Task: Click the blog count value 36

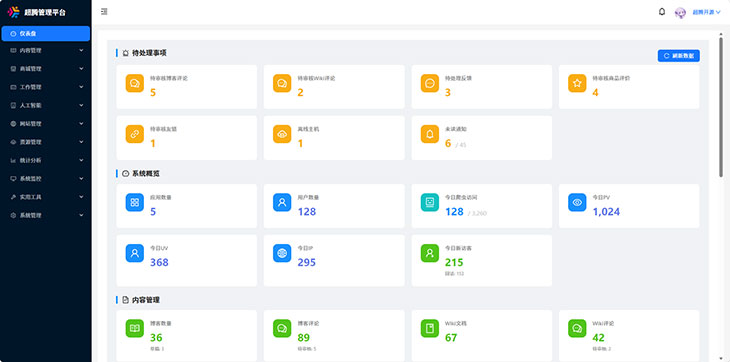Action: click(x=156, y=338)
